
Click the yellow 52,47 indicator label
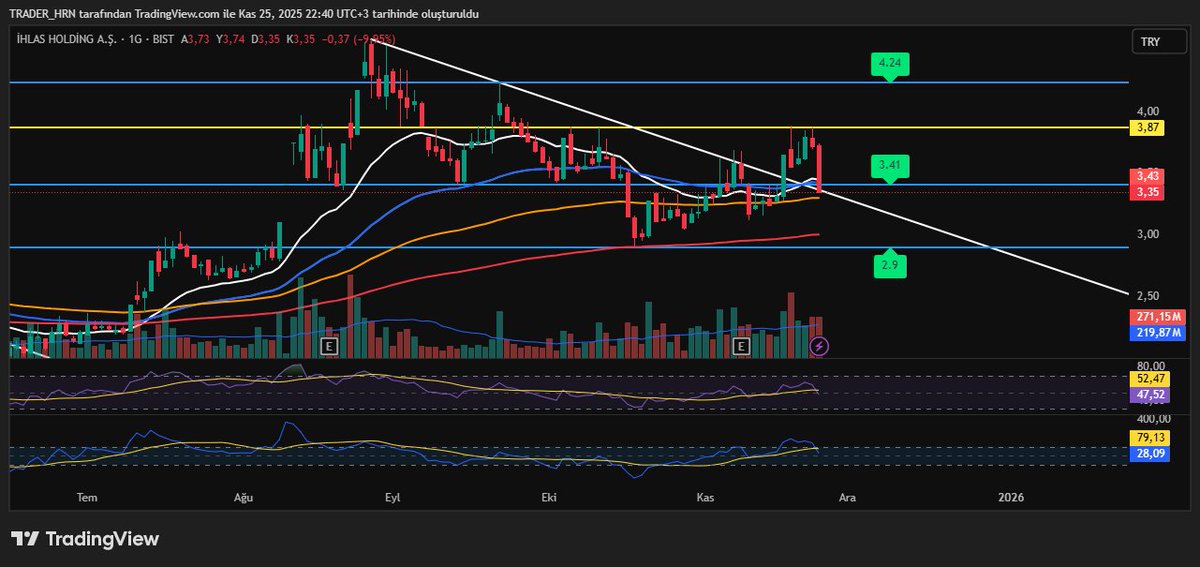point(1148,380)
